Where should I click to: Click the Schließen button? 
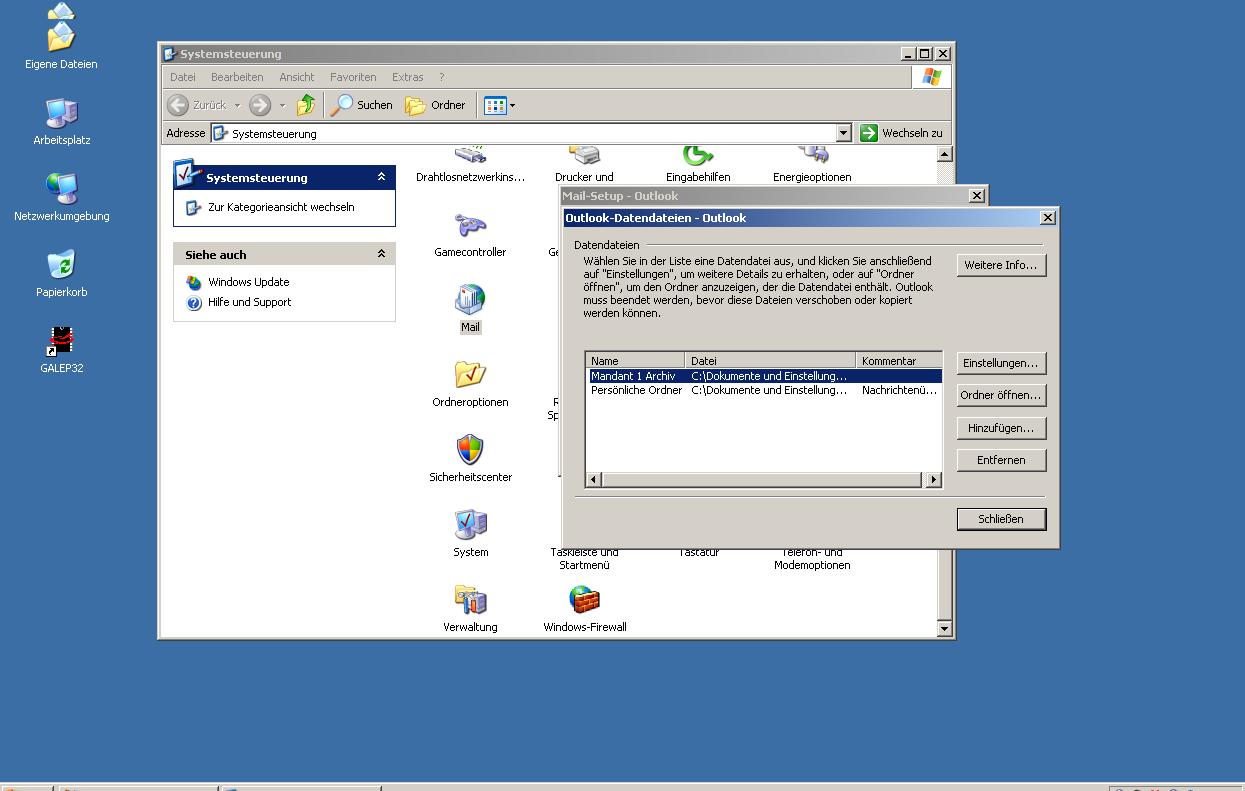tap(1001, 519)
